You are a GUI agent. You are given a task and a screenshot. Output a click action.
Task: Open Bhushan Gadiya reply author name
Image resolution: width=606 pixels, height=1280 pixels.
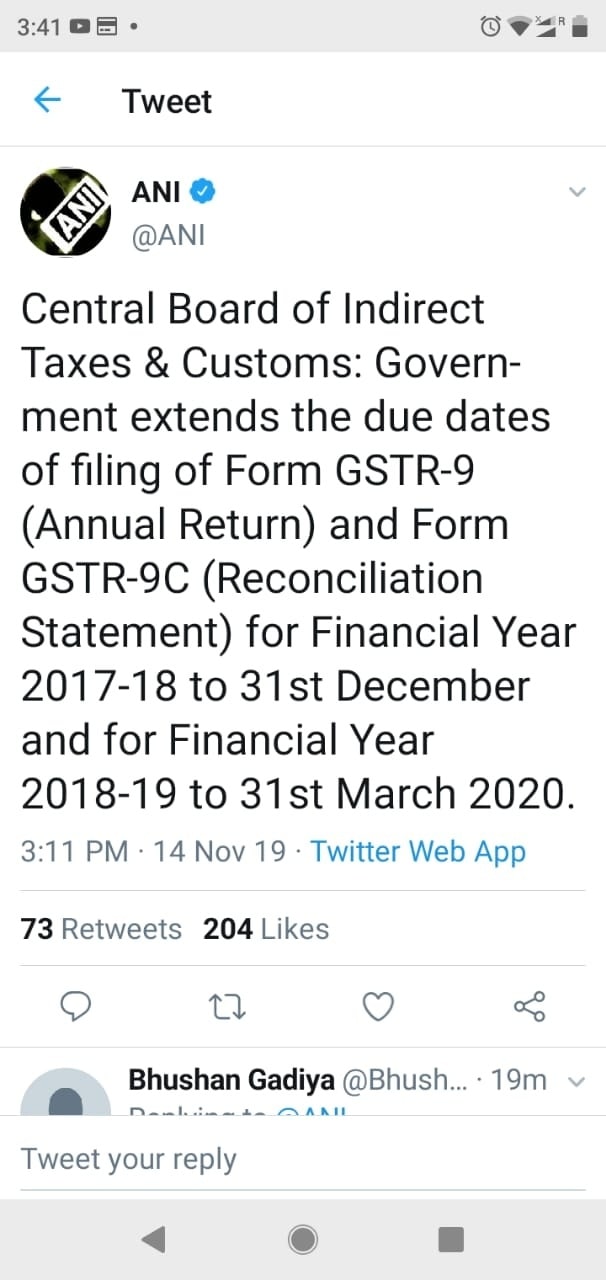(x=232, y=1080)
